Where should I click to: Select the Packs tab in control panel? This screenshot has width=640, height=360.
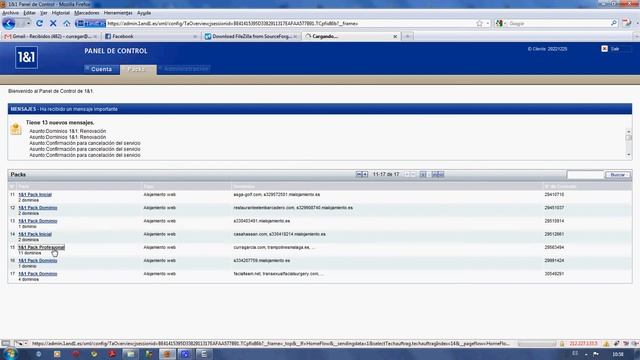[138, 69]
